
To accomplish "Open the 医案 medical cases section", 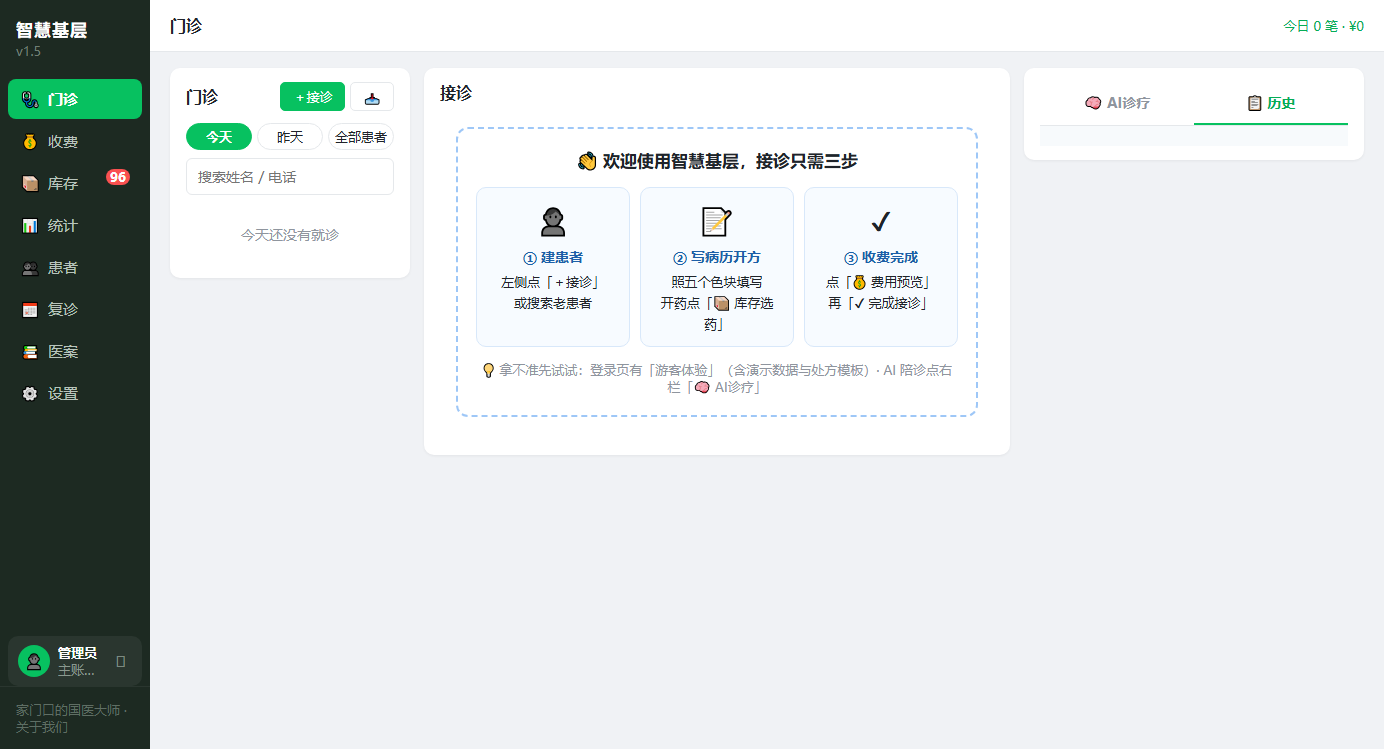I will click(75, 351).
